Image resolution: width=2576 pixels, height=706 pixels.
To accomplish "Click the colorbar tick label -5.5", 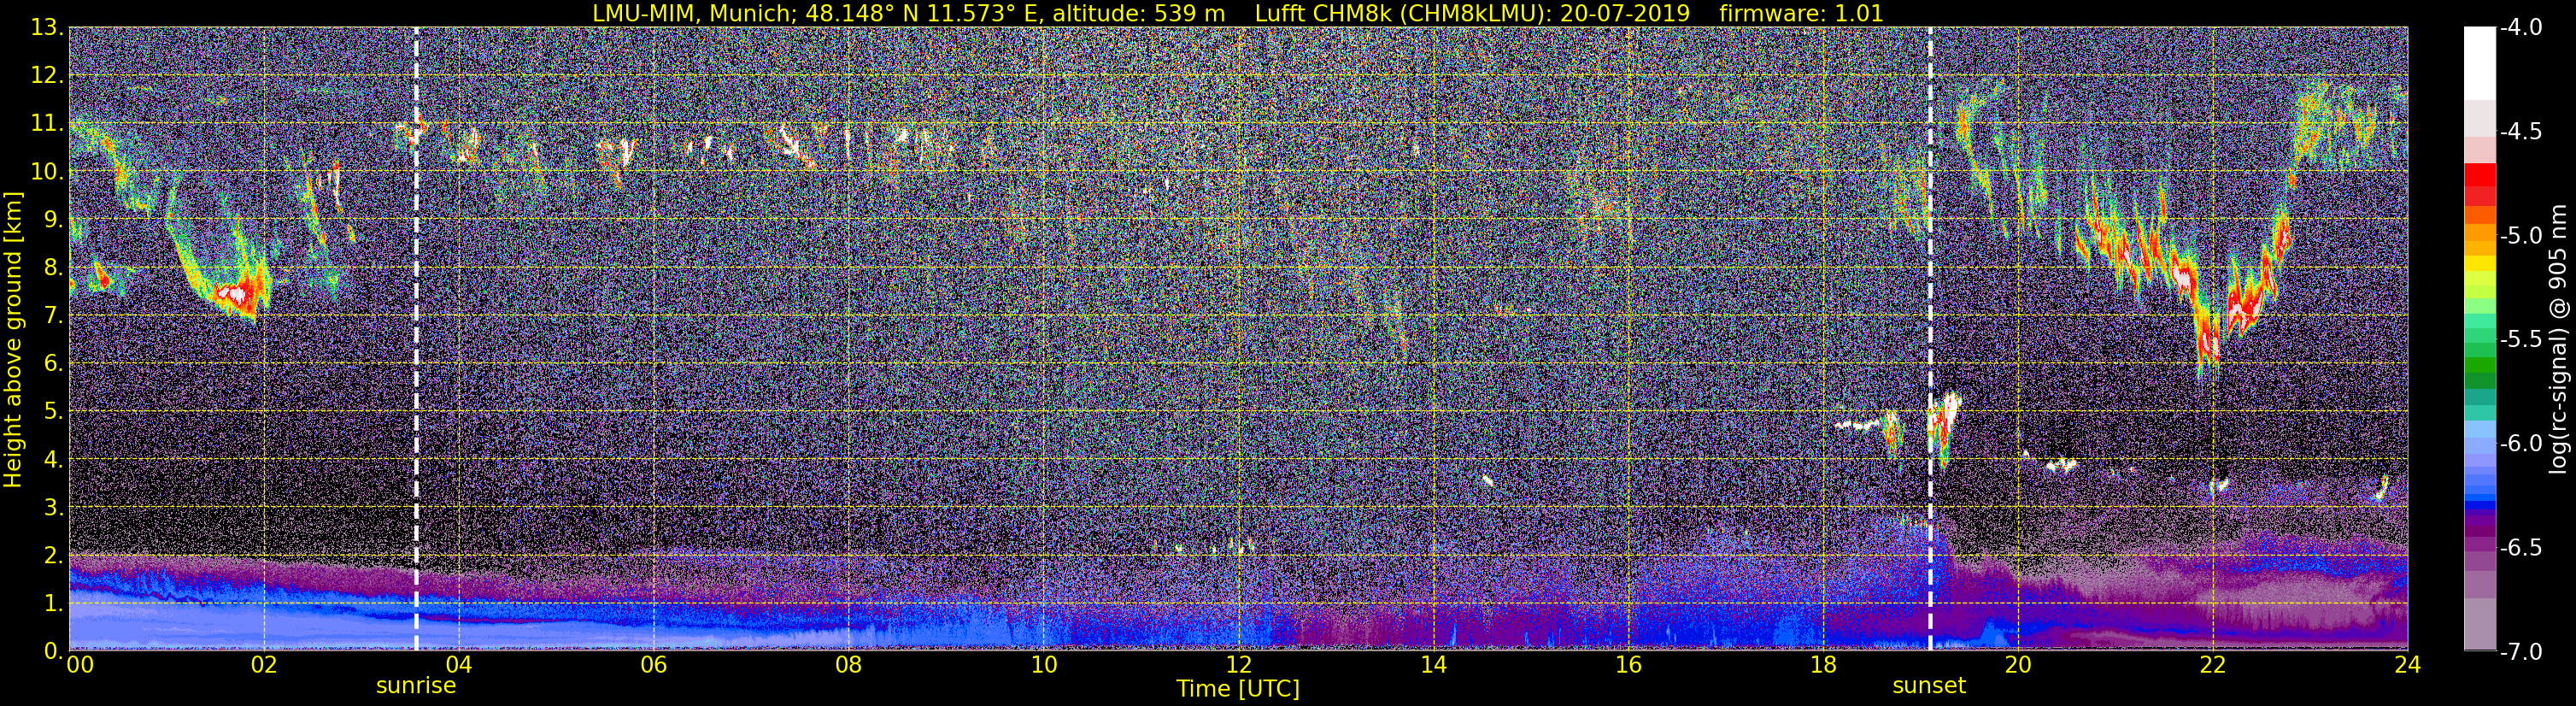I will (x=2520, y=340).
